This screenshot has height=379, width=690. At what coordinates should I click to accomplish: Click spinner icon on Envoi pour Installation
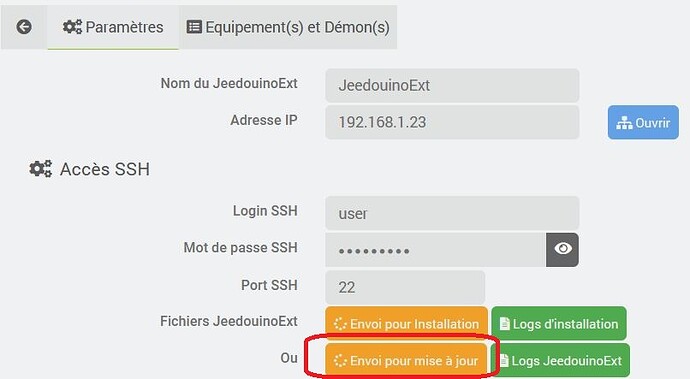tap(340, 324)
